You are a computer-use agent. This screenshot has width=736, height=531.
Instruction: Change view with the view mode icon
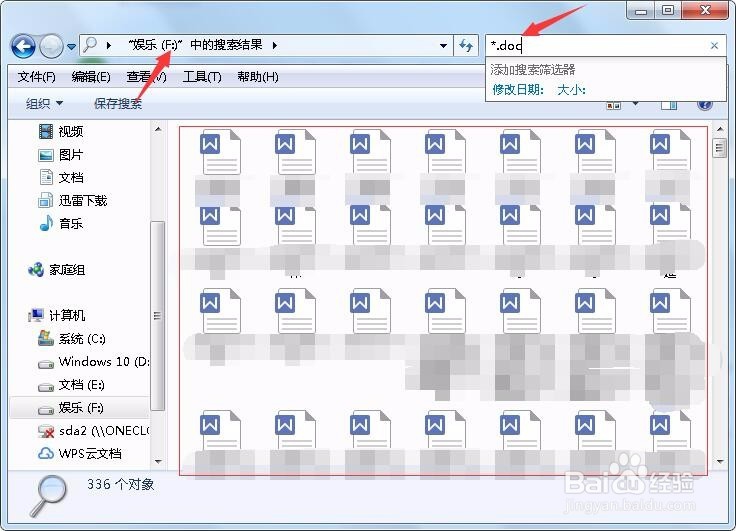[x=613, y=105]
